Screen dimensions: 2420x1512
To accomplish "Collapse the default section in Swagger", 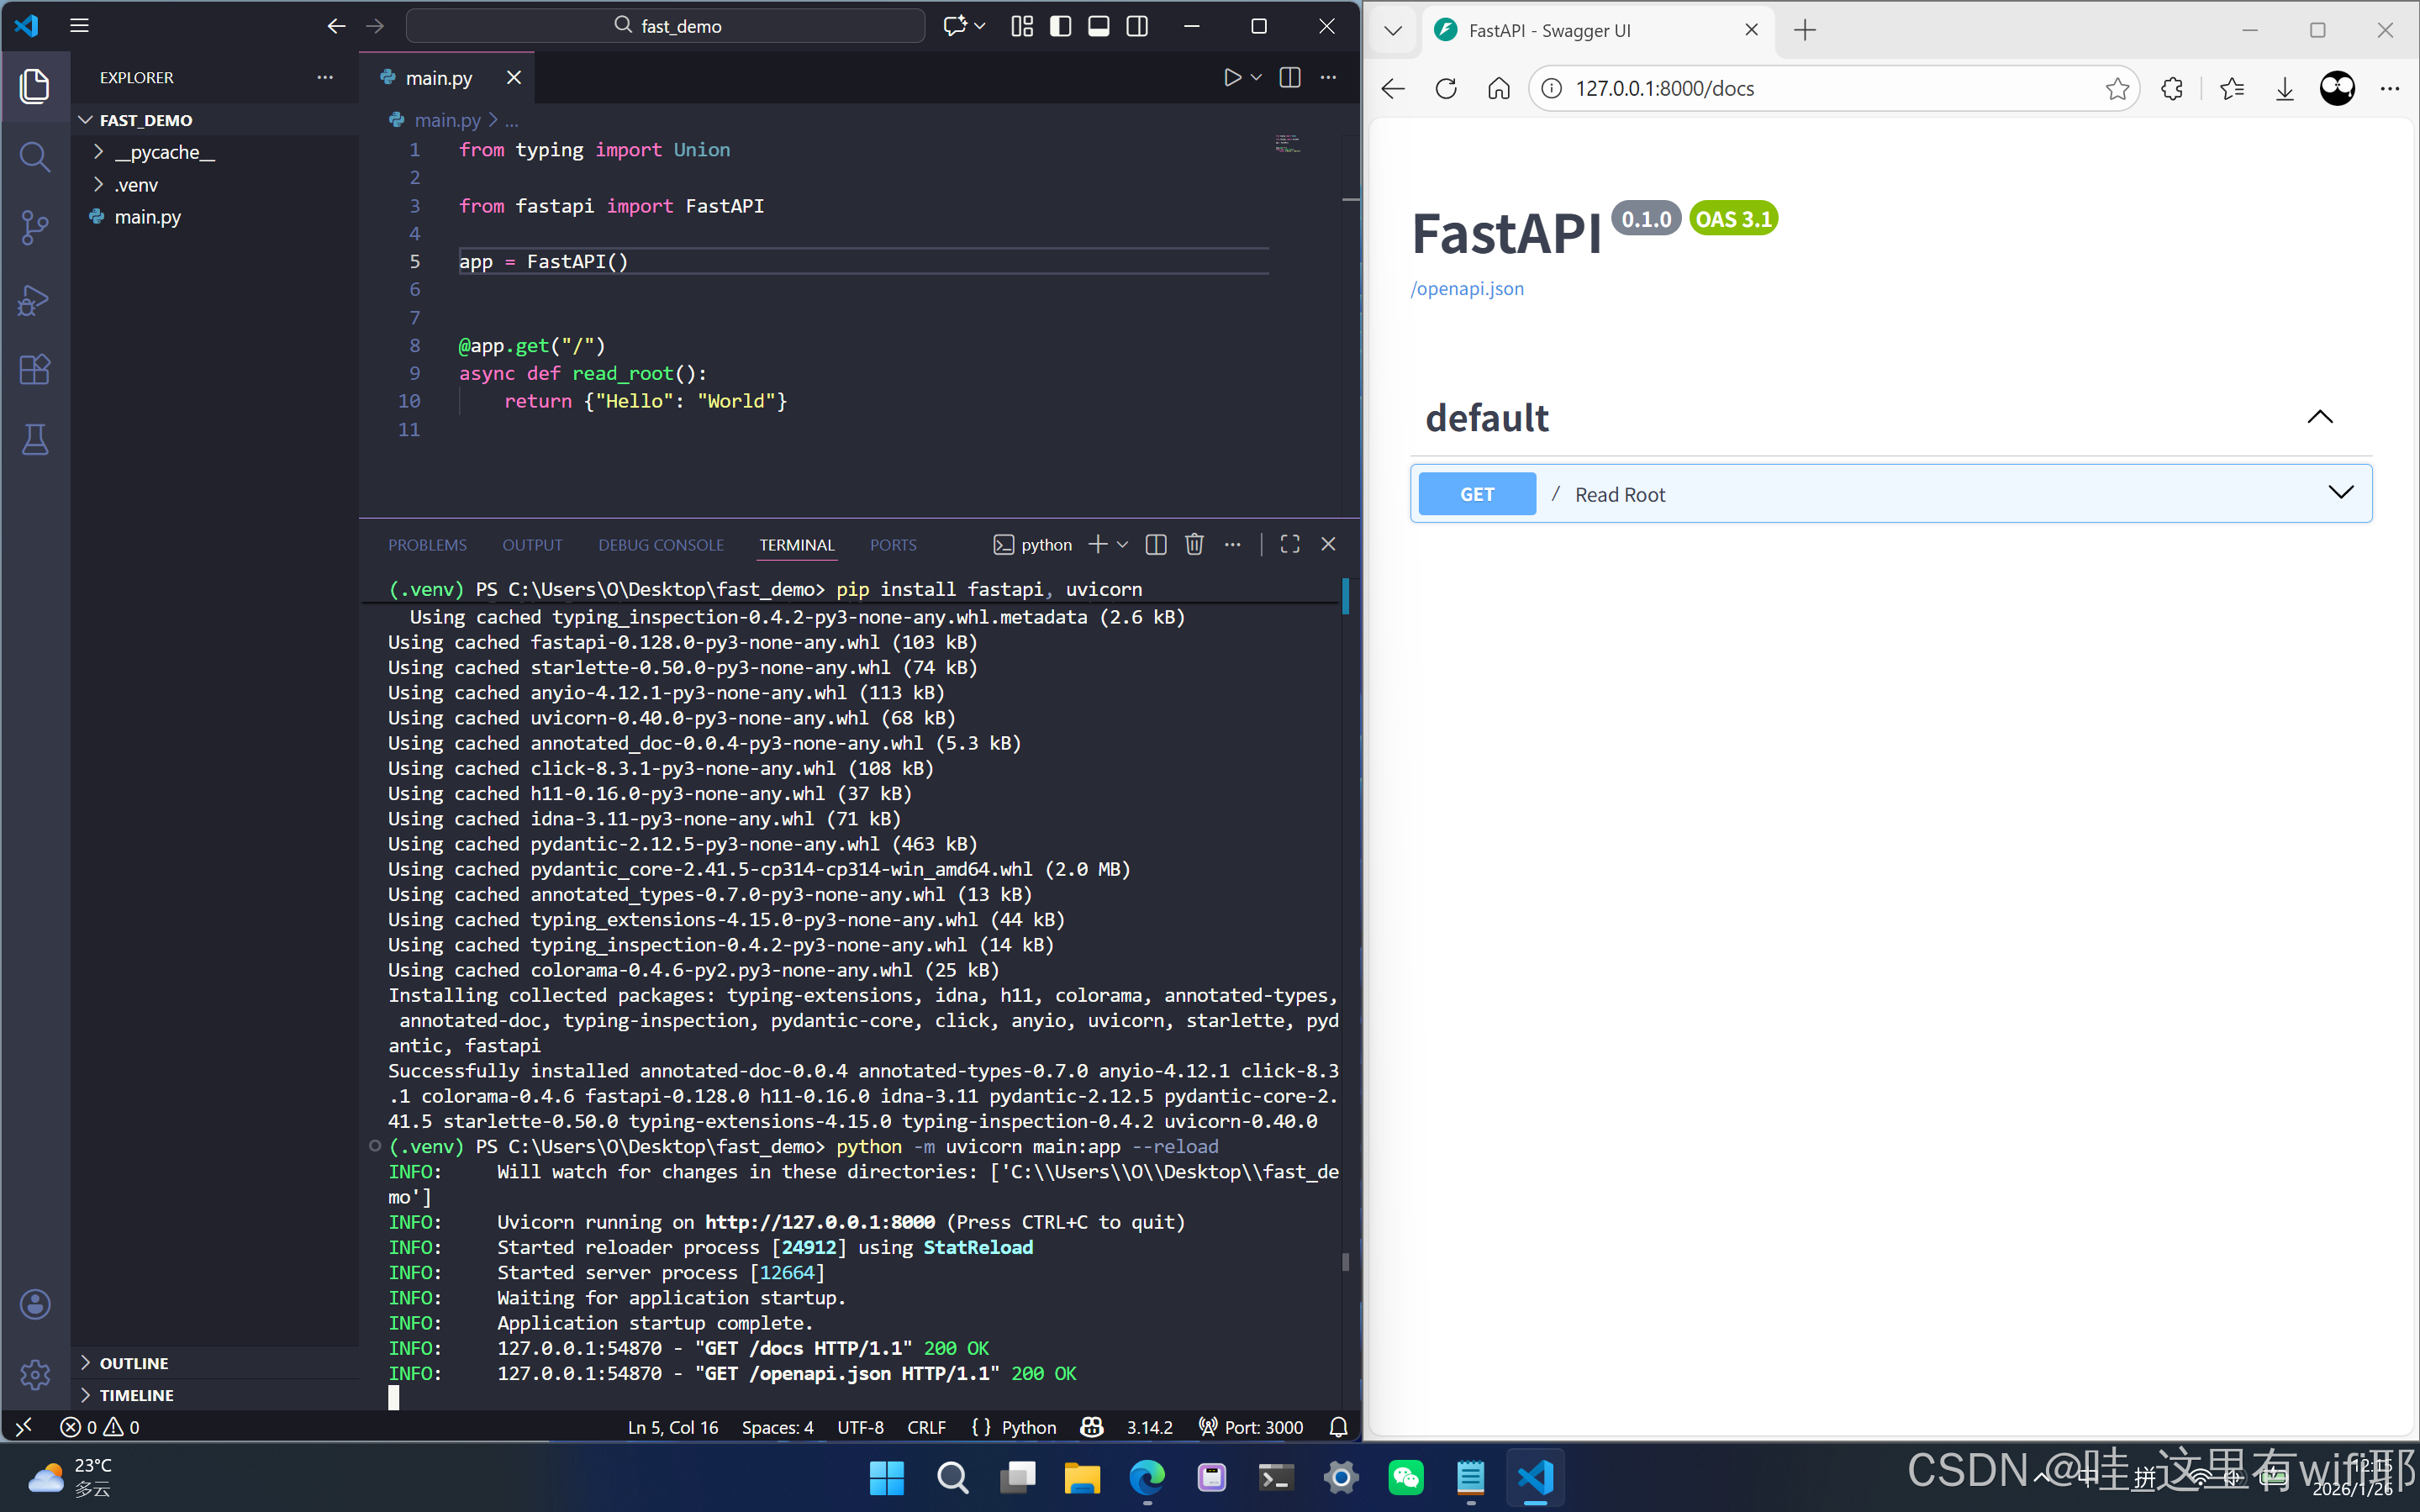I will point(2320,417).
